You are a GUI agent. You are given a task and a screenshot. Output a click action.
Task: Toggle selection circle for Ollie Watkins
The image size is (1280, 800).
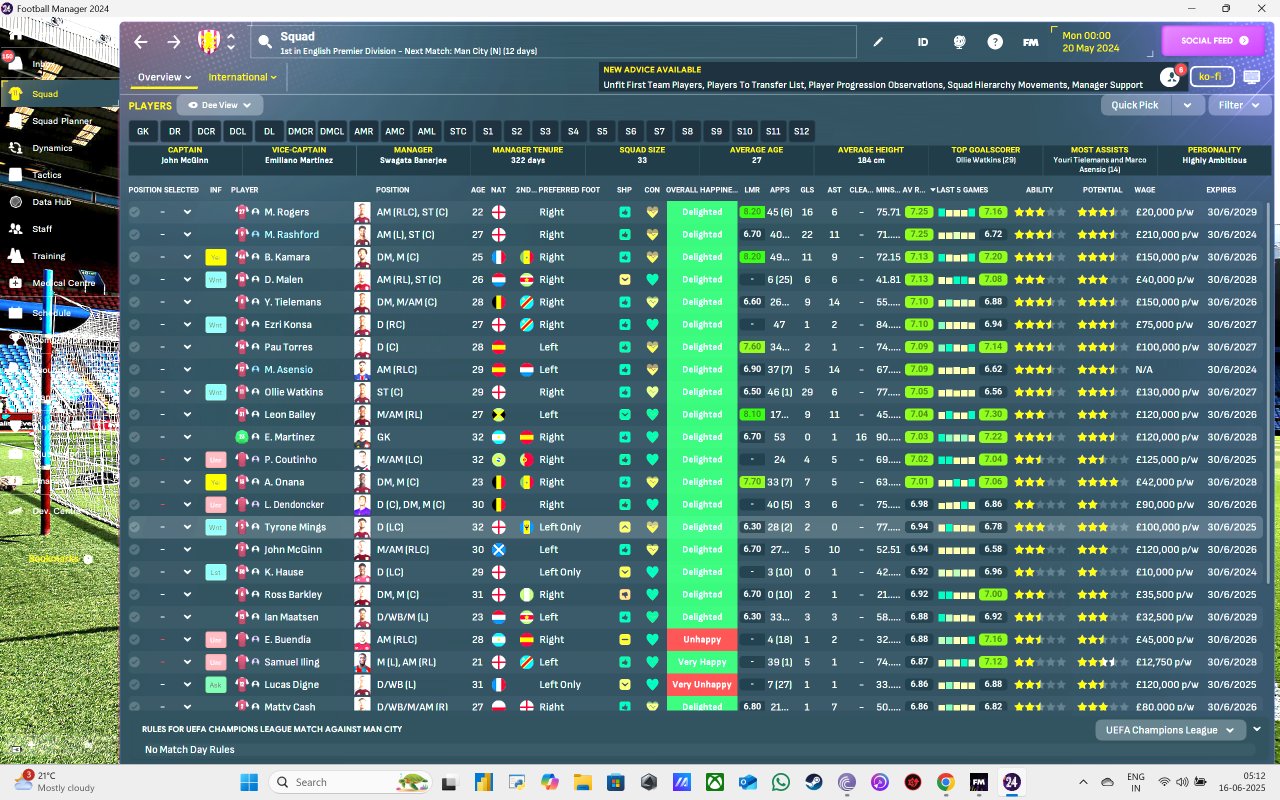coord(135,392)
